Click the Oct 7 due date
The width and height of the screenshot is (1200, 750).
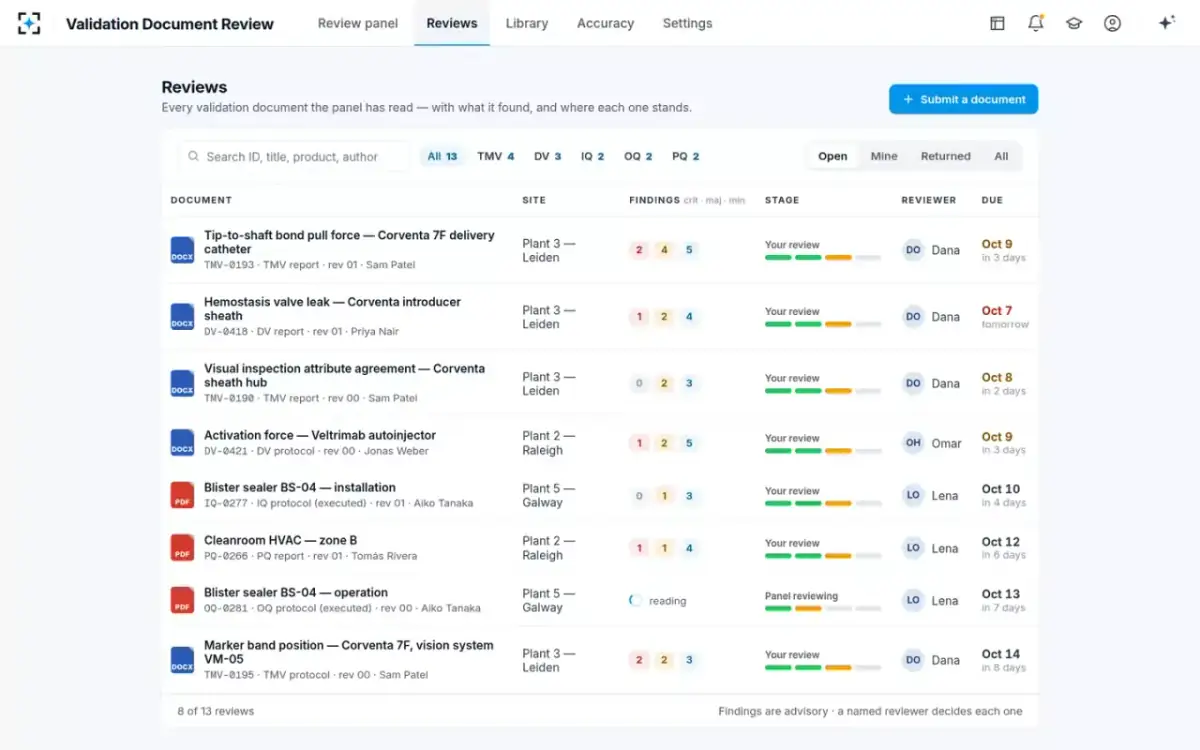click(x=997, y=310)
